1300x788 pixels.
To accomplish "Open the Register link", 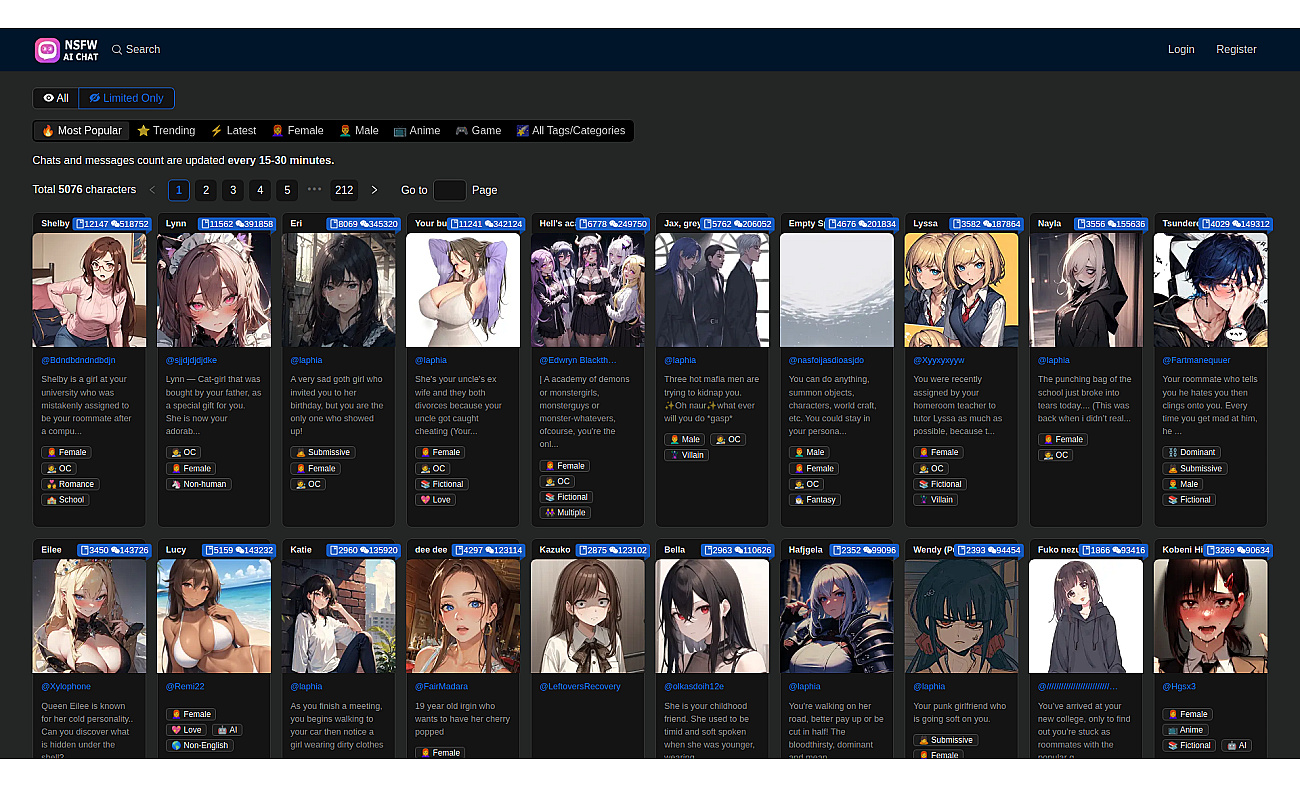I will [1236, 49].
